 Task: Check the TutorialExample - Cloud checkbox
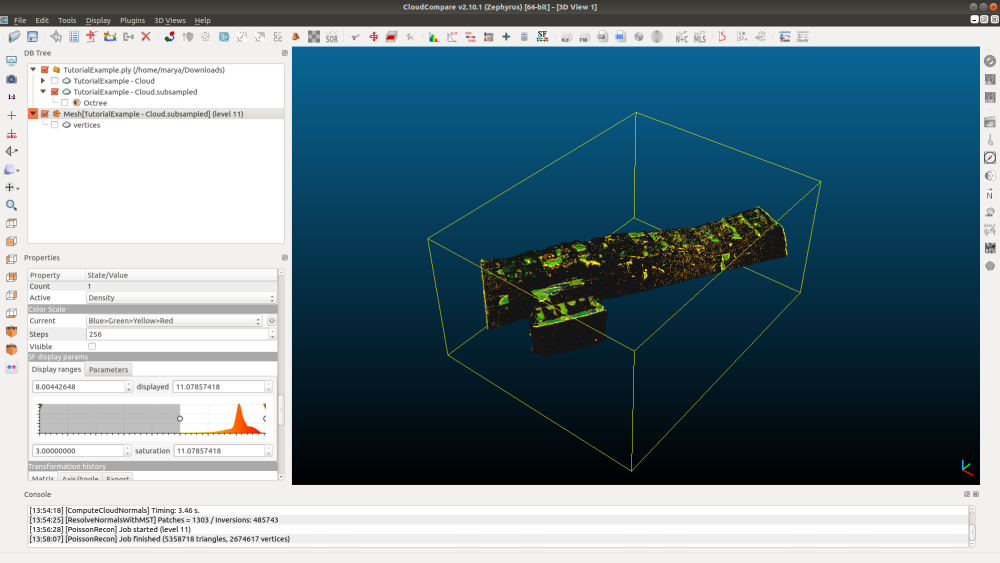pyautogui.click(x=55, y=81)
